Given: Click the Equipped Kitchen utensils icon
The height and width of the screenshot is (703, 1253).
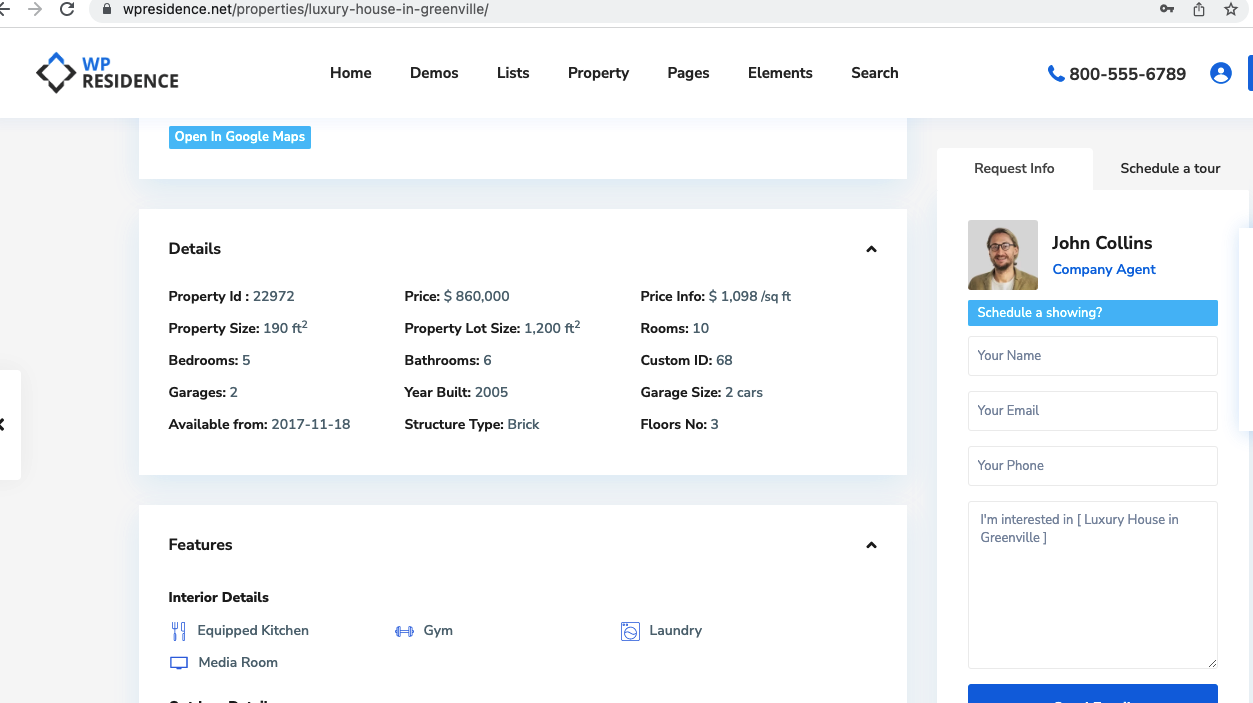Looking at the screenshot, I should tap(179, 631).
